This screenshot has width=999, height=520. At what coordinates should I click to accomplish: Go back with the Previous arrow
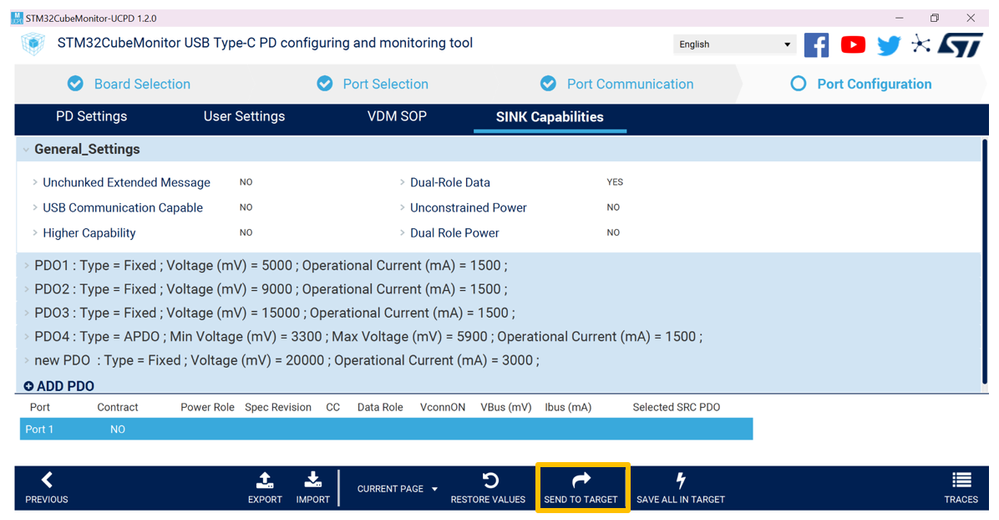pos(46,480)
